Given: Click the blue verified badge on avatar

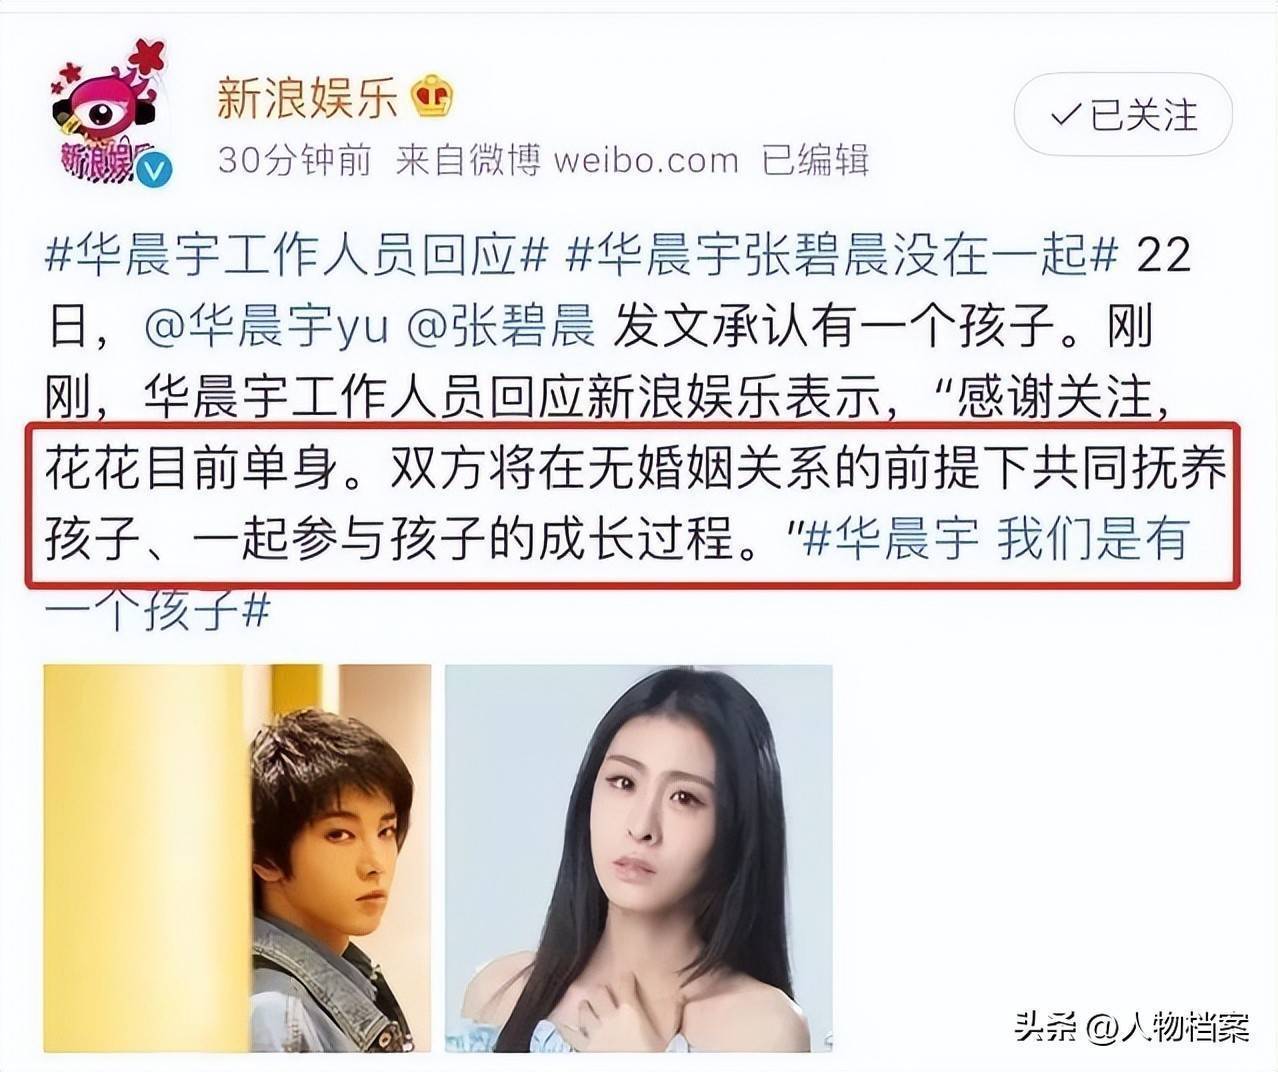Looking at the screenshot, I should [x=153, y=171].
